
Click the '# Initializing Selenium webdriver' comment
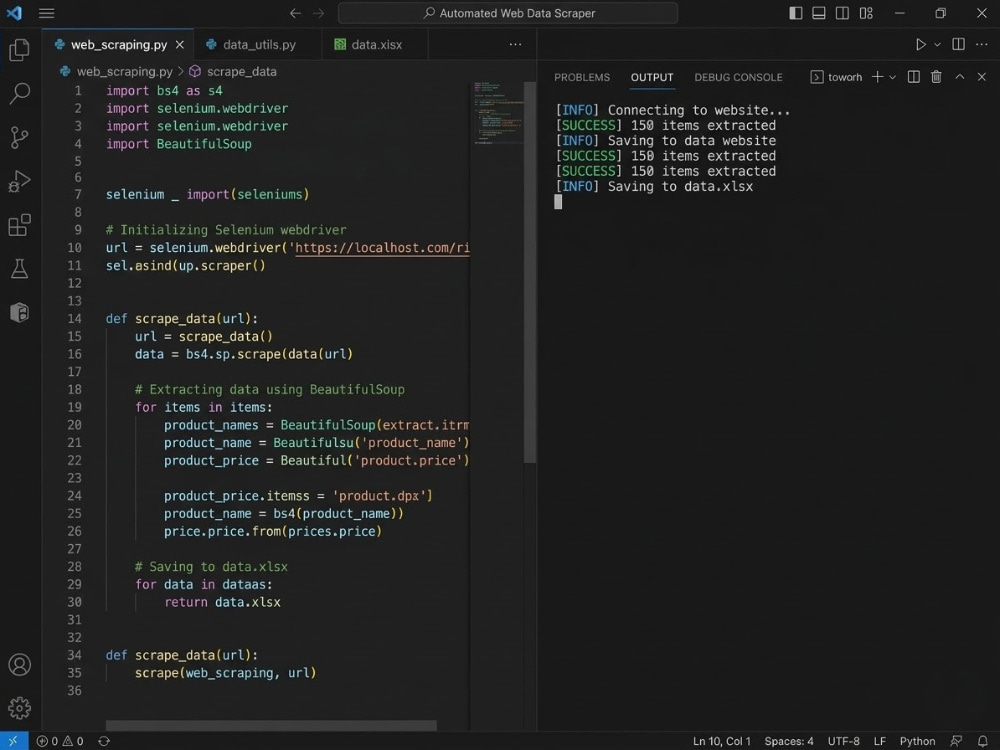tap(226, 230)
